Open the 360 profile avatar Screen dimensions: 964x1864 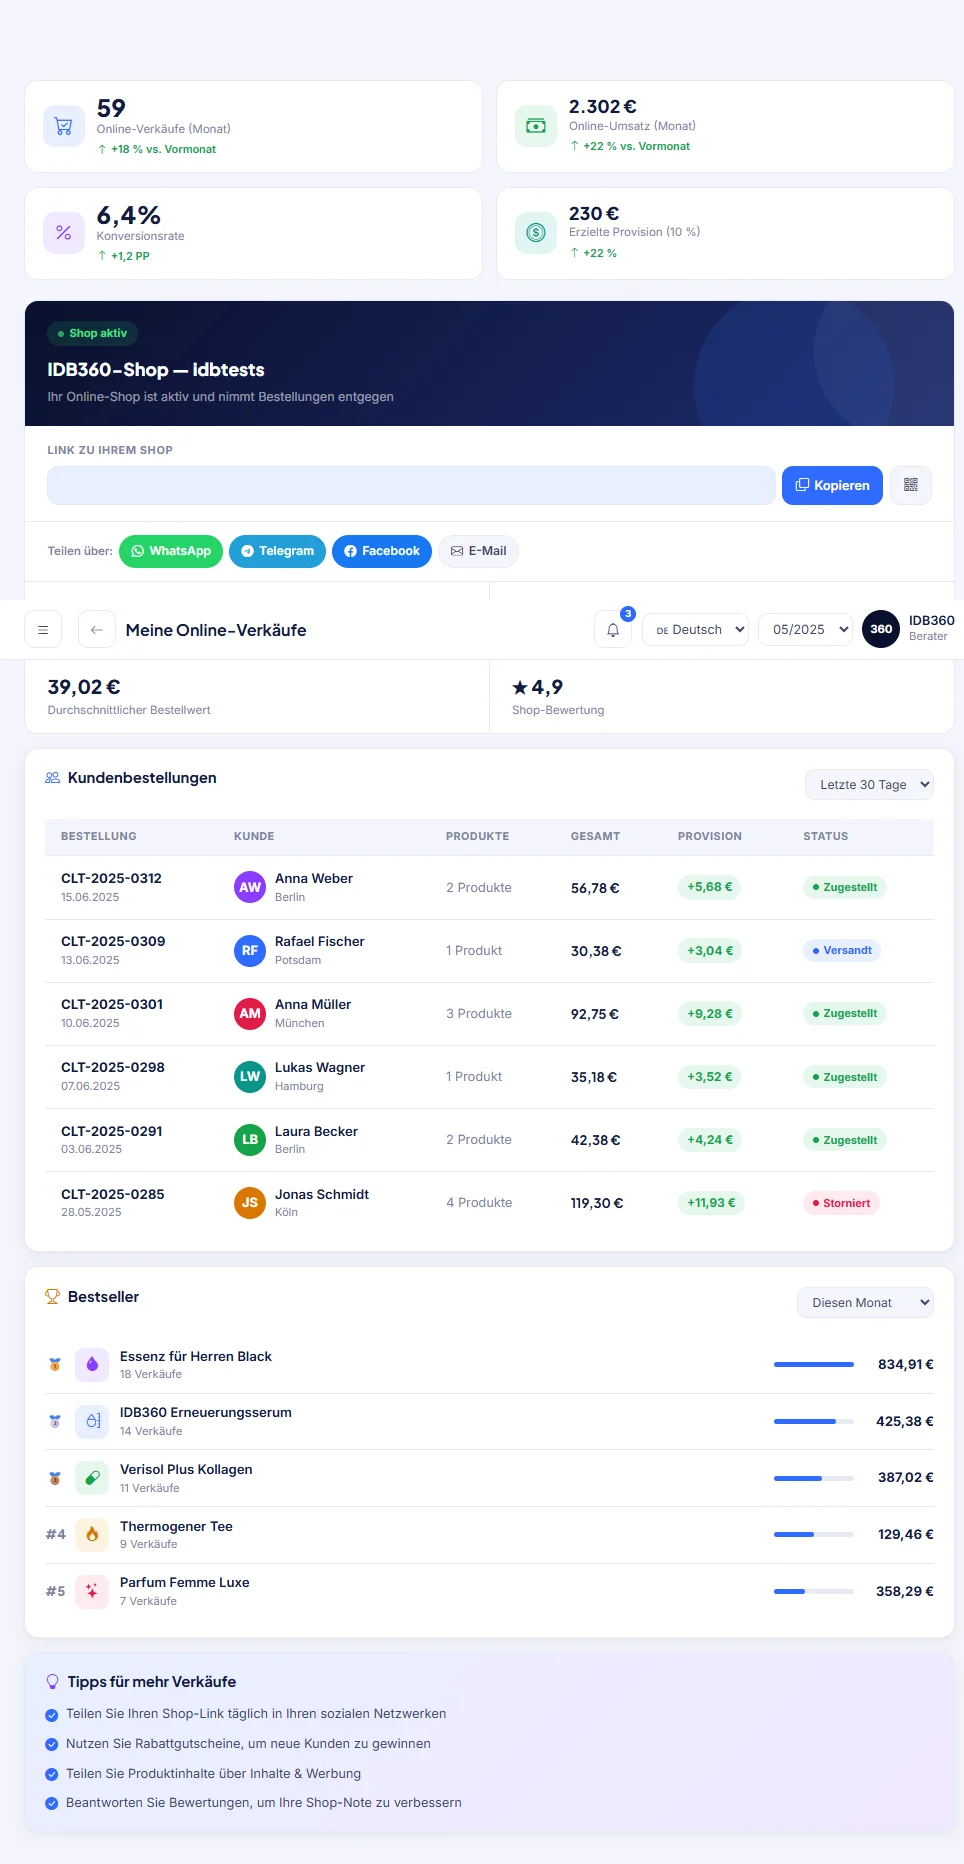click(881, 629)
